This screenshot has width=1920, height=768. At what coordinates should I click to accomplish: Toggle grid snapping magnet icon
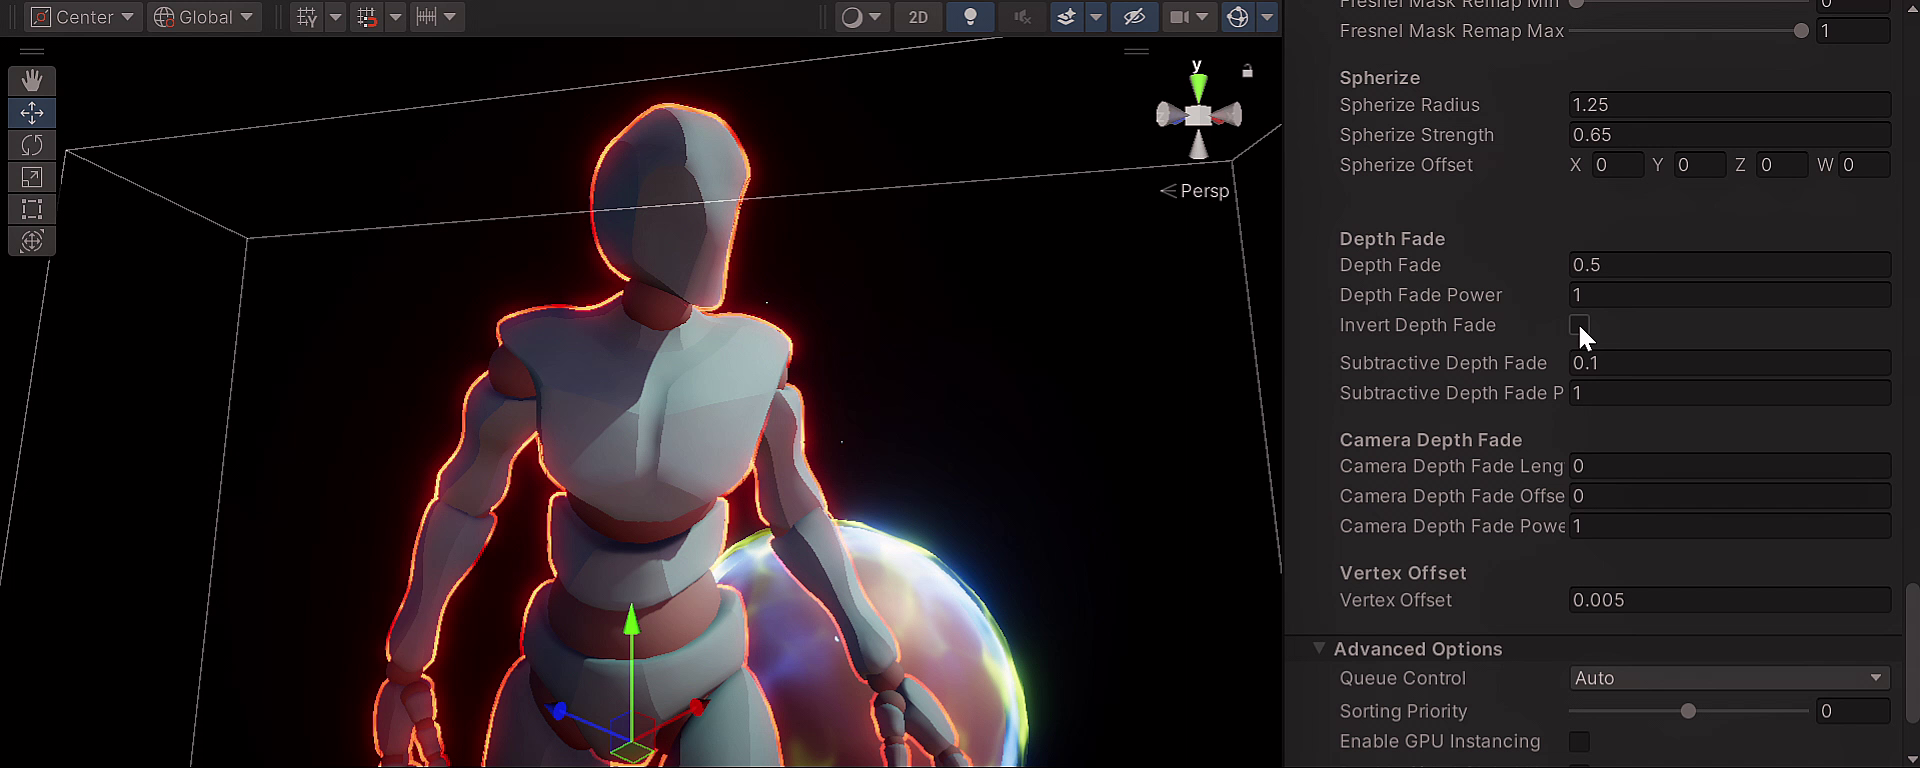tap(367, 17)
